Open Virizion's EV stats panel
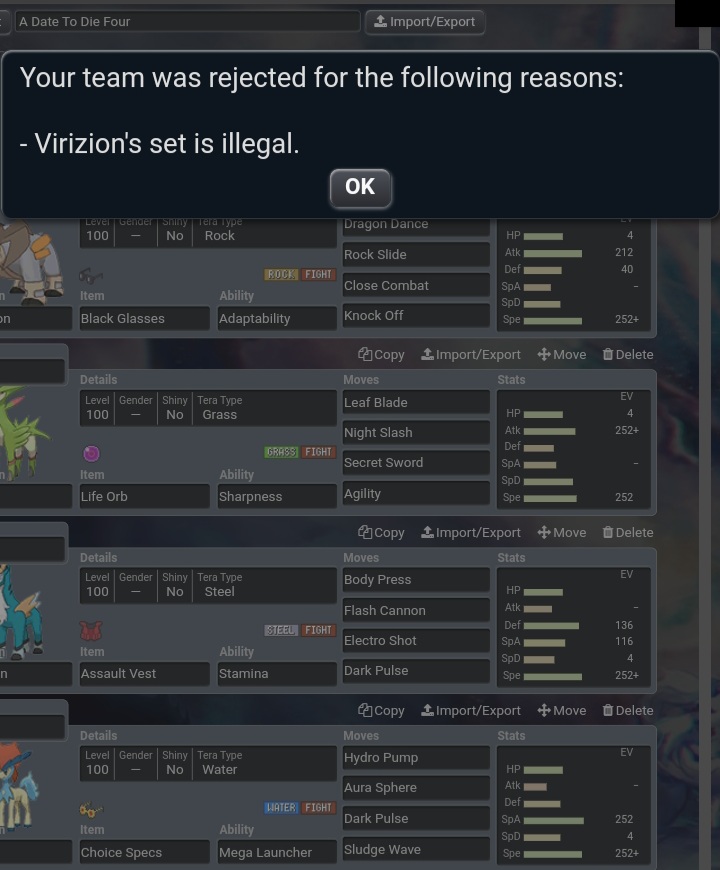The width and height of the screenshot is (720, 870). click(574, 448)
